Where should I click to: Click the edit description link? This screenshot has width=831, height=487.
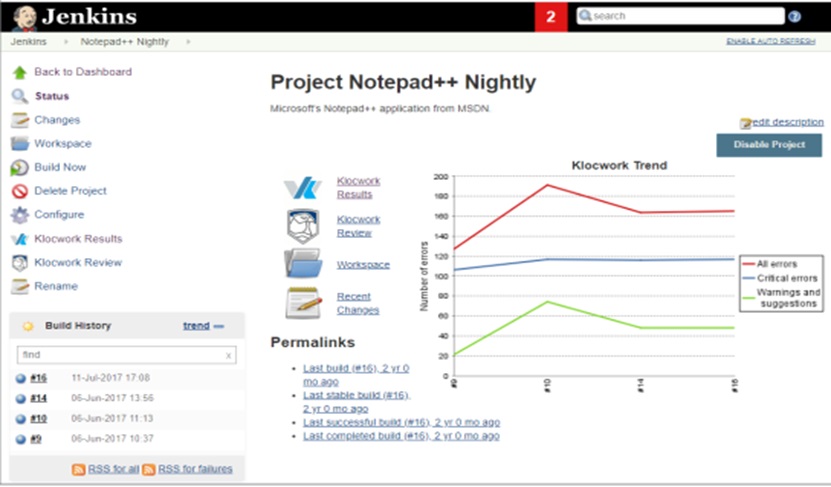click(x=788, y=122)
